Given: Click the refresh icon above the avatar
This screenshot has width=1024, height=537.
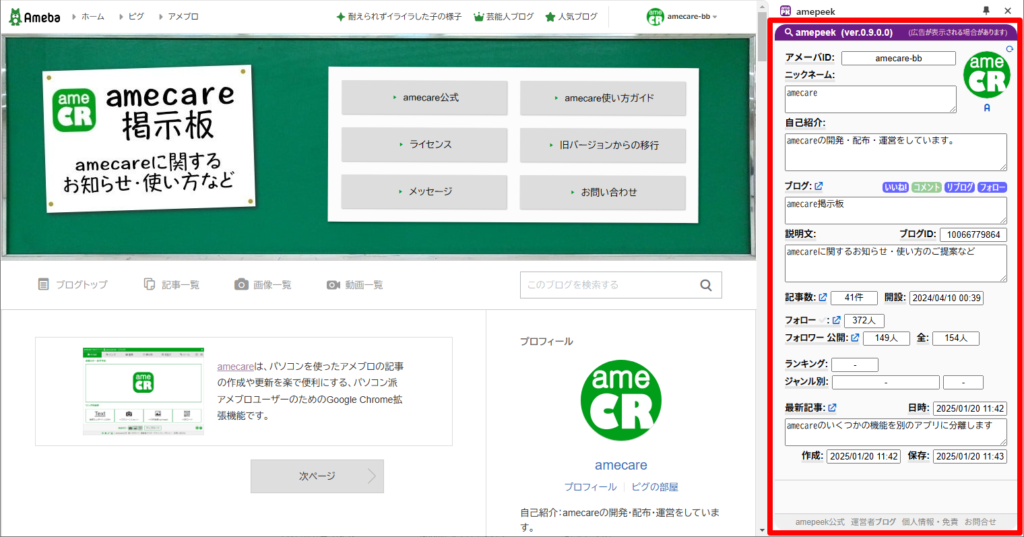Looking at the screenshot, I should tap(1007, 48).
